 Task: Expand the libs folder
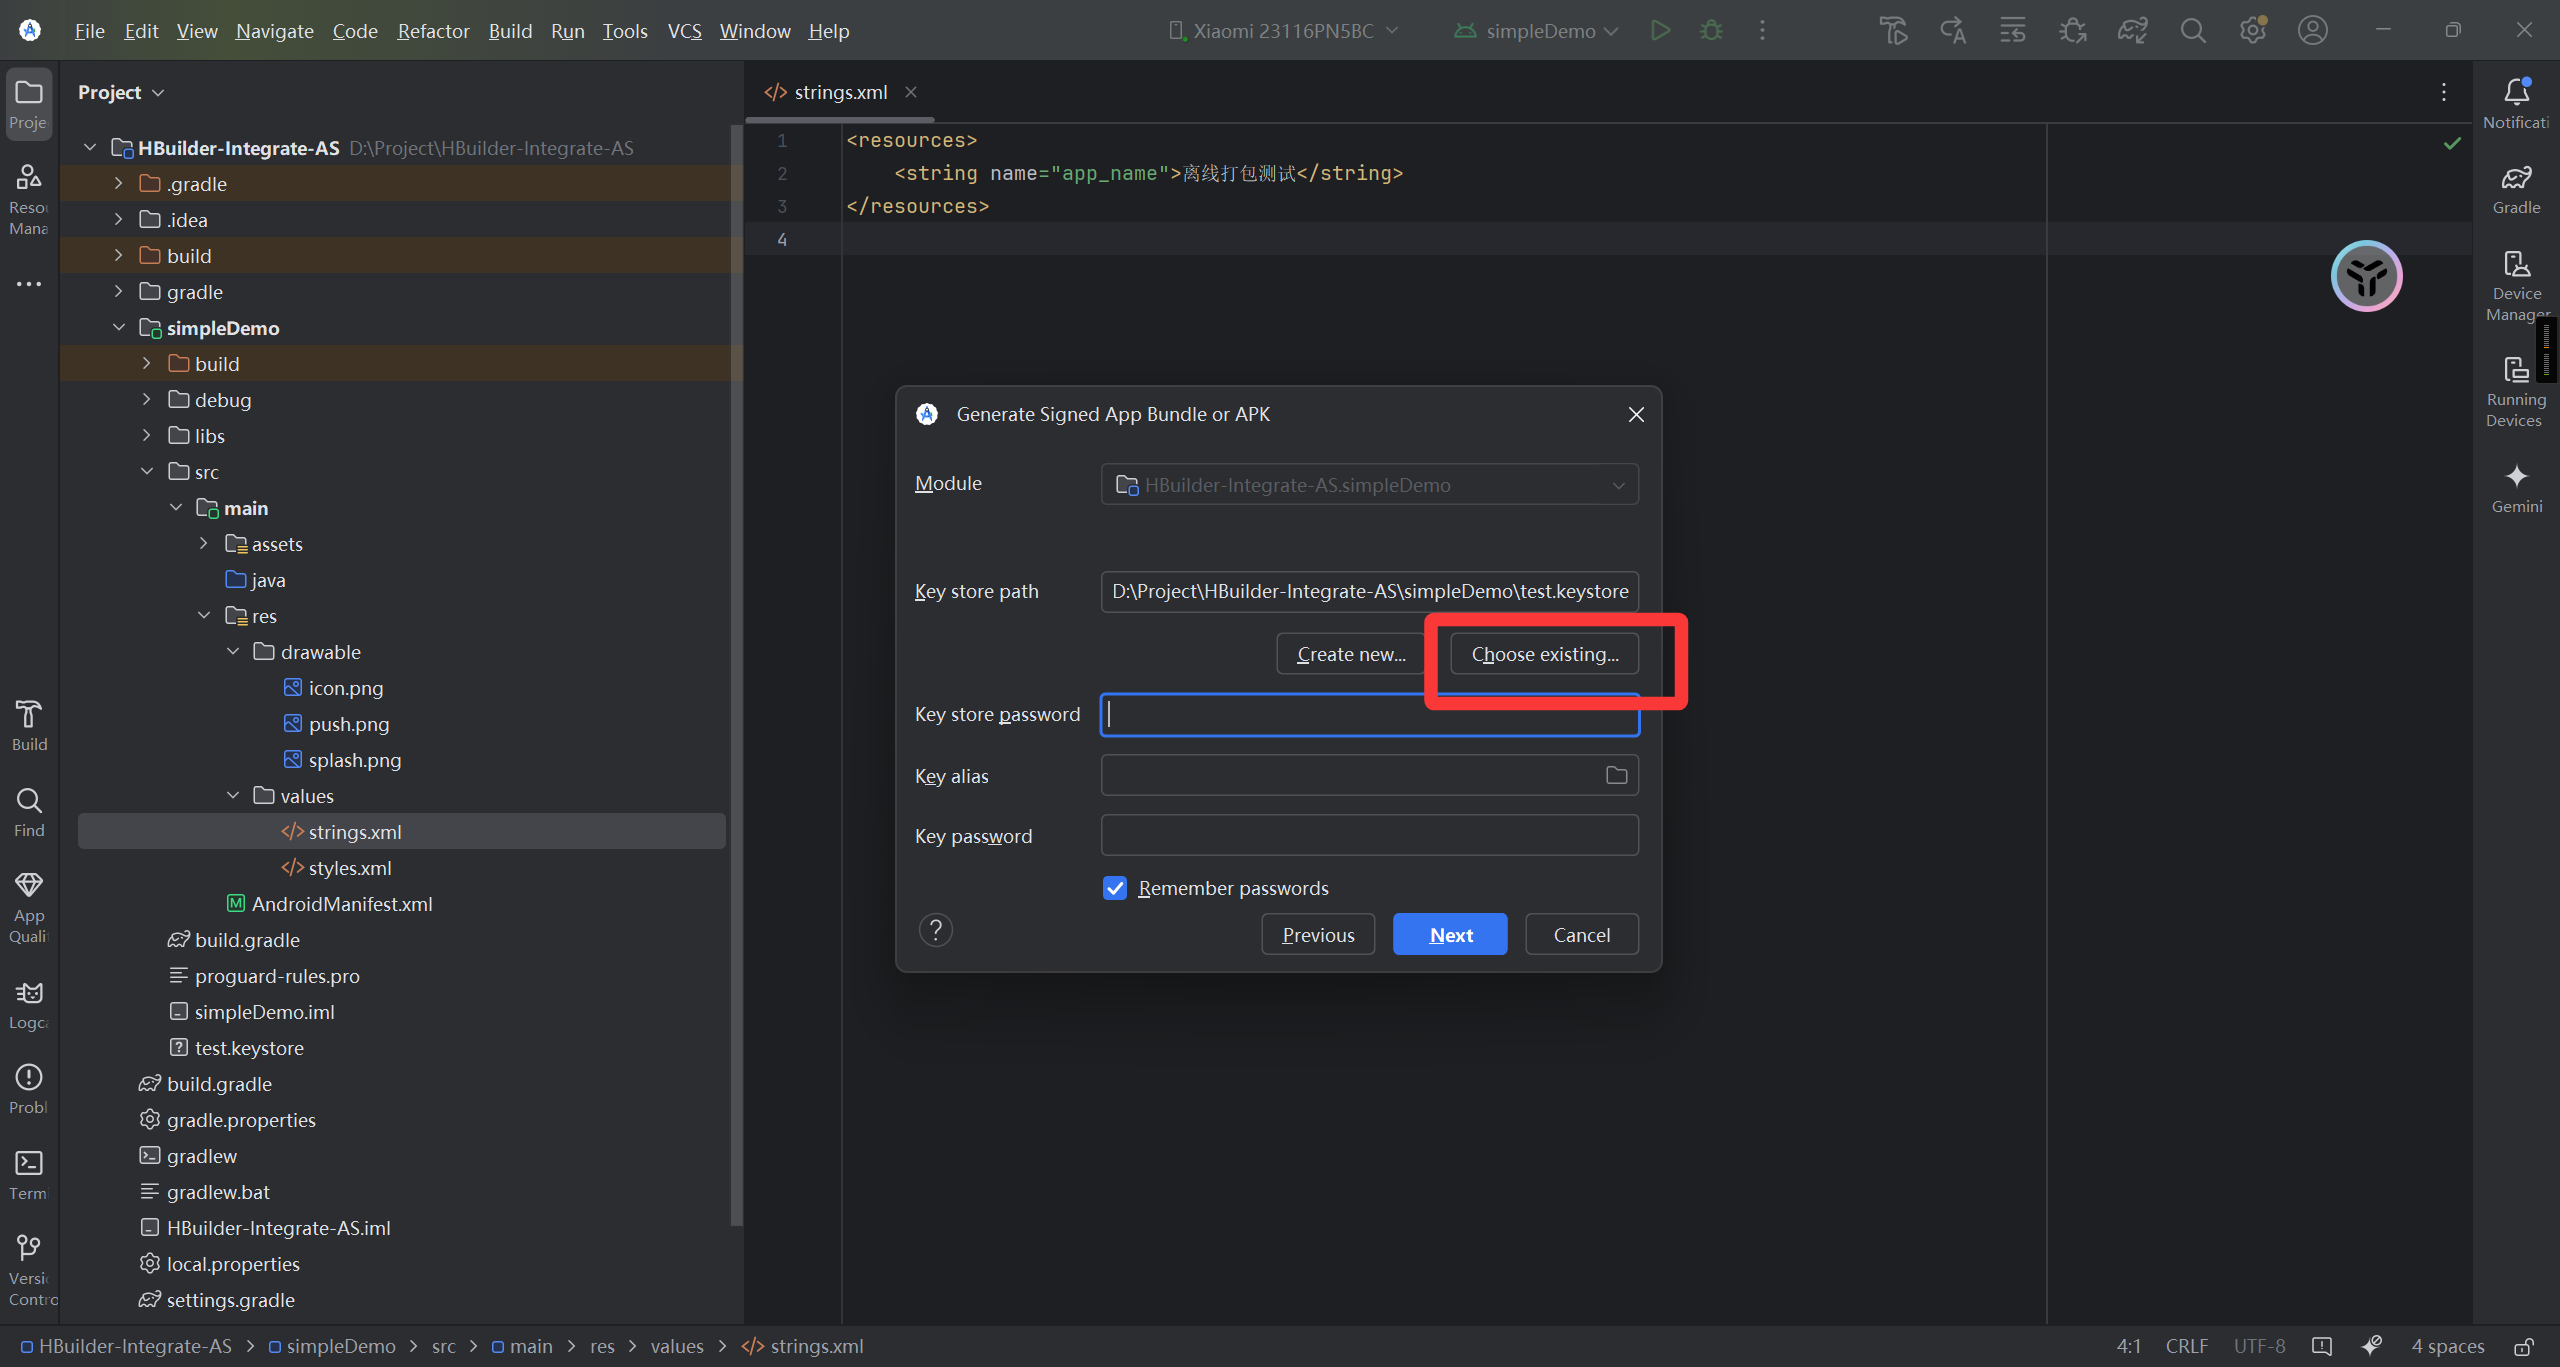pyautogui.click(x=146, y=436)
